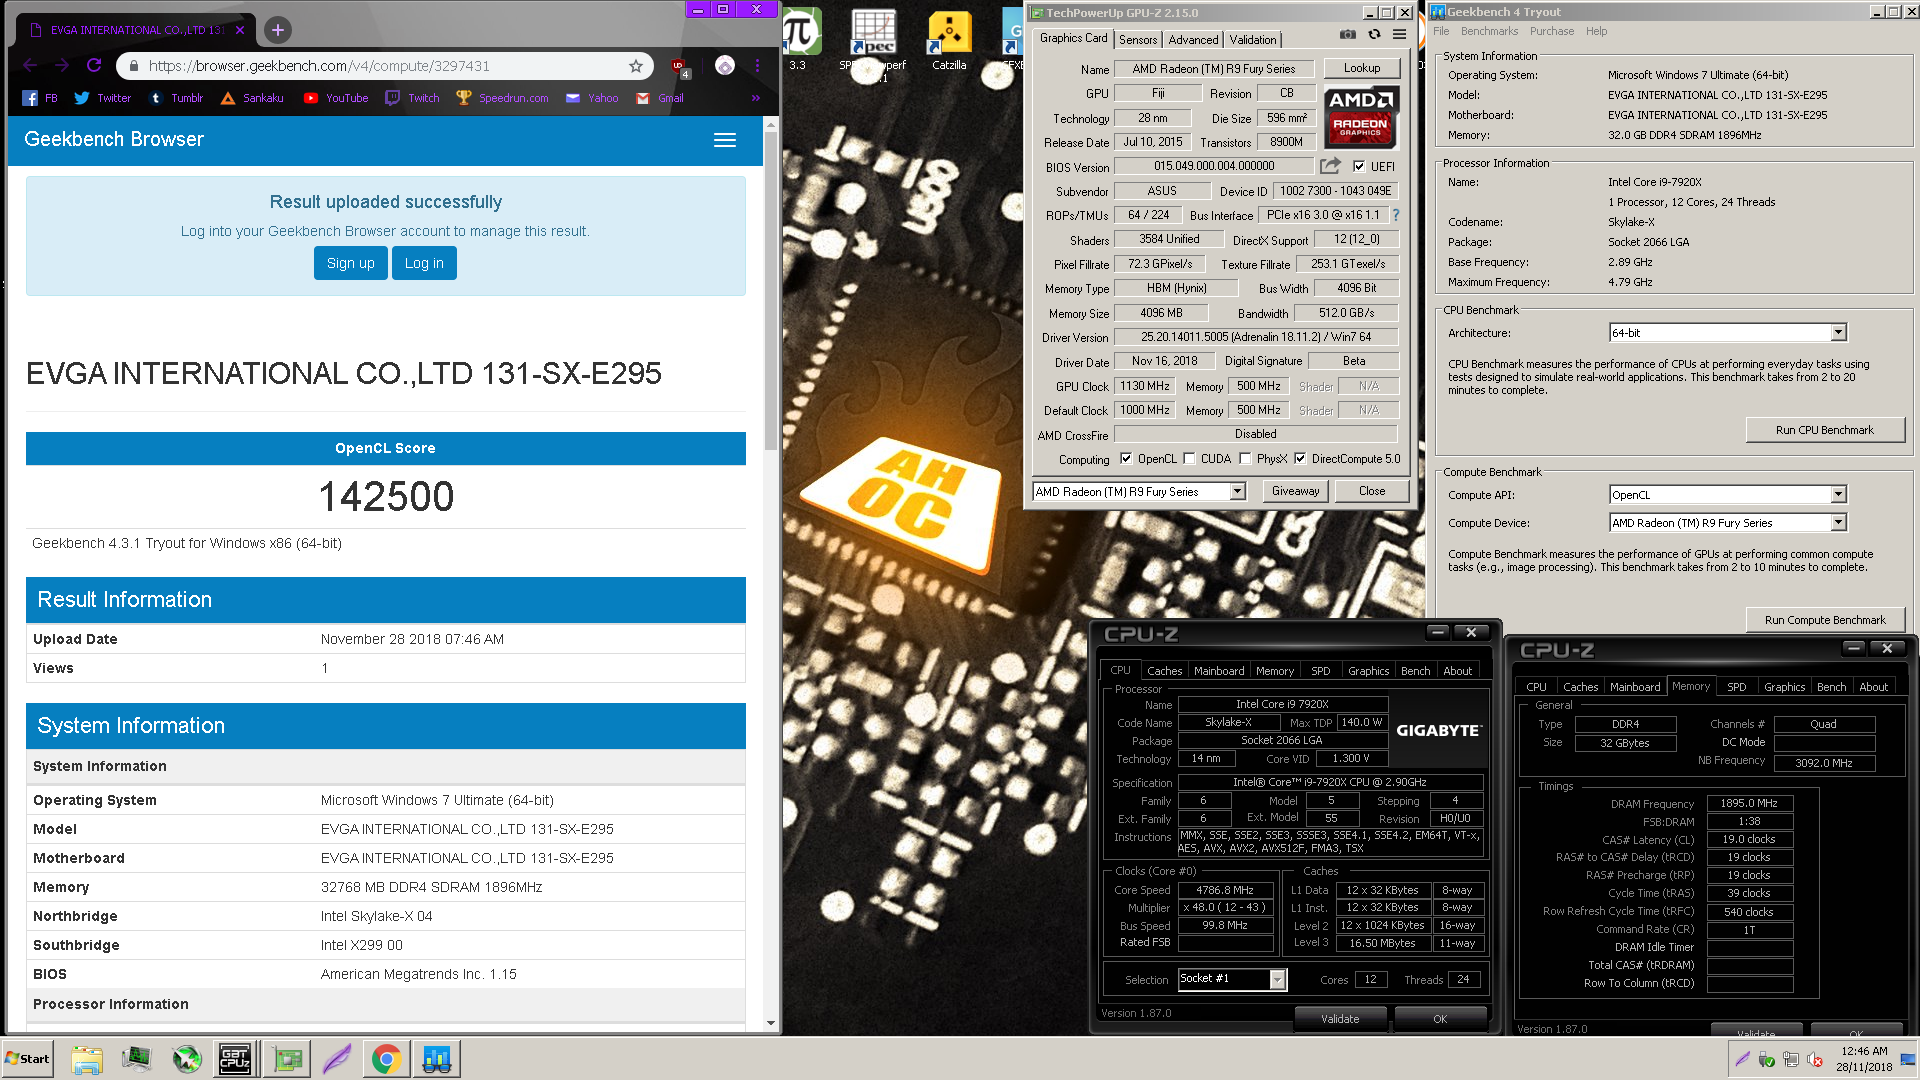Open the Twitch bookmark

pyautogui.click(x=412, y=98)
